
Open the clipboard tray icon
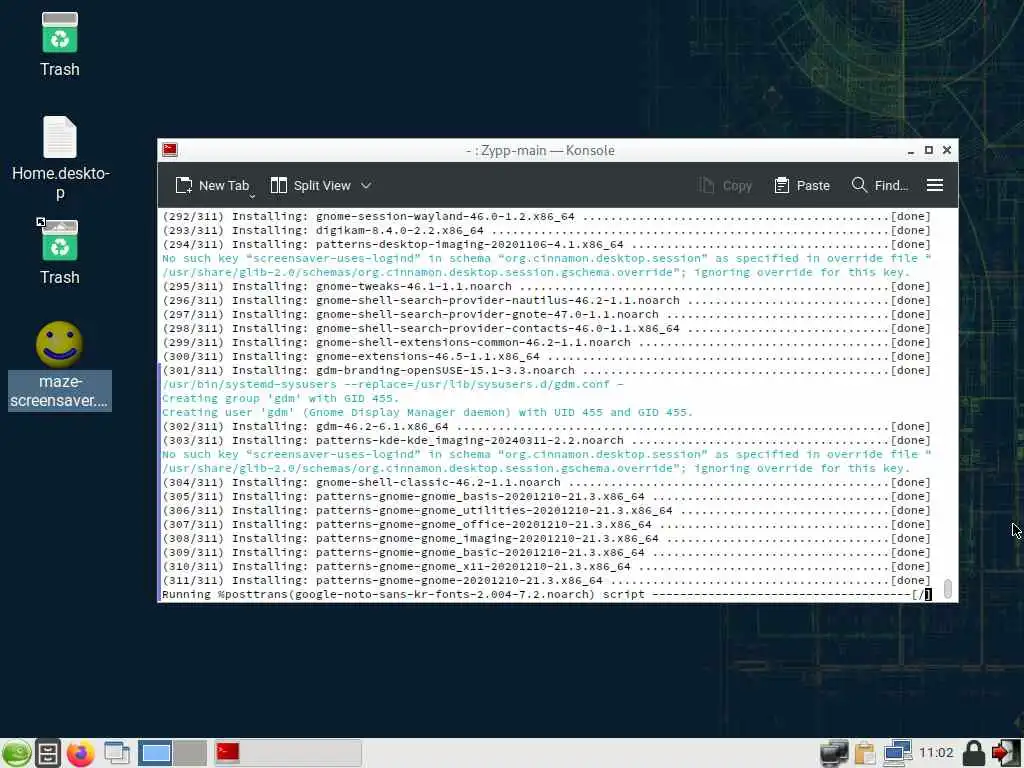[x=865, y=754]
